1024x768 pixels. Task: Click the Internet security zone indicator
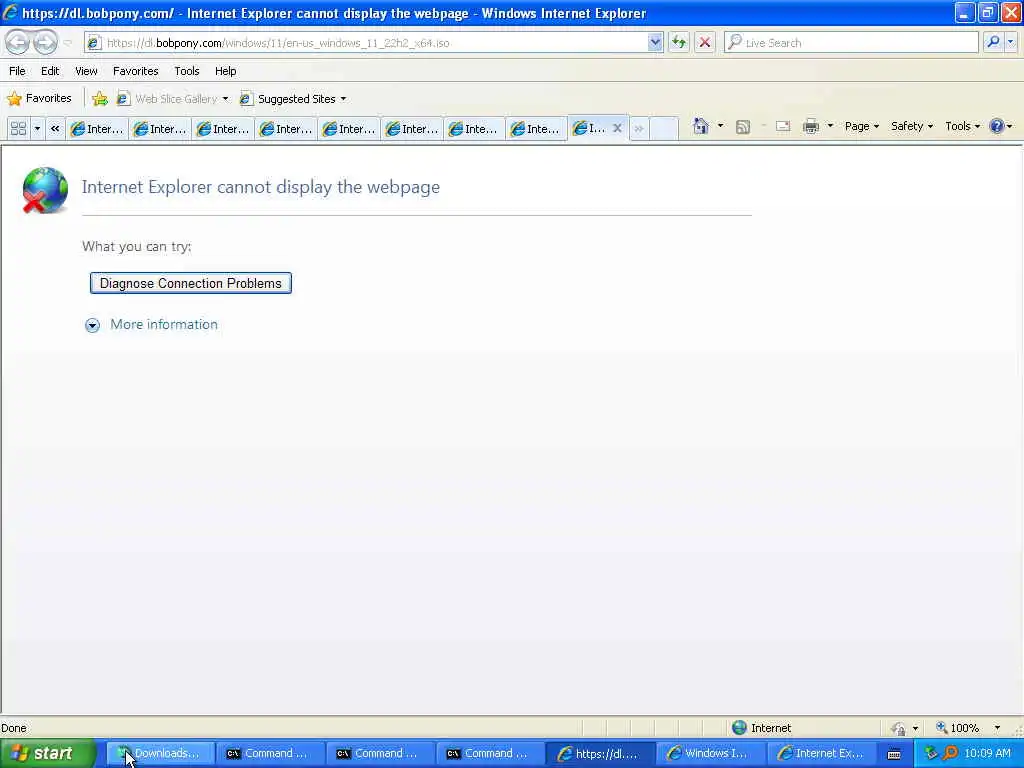coord(761,728)
